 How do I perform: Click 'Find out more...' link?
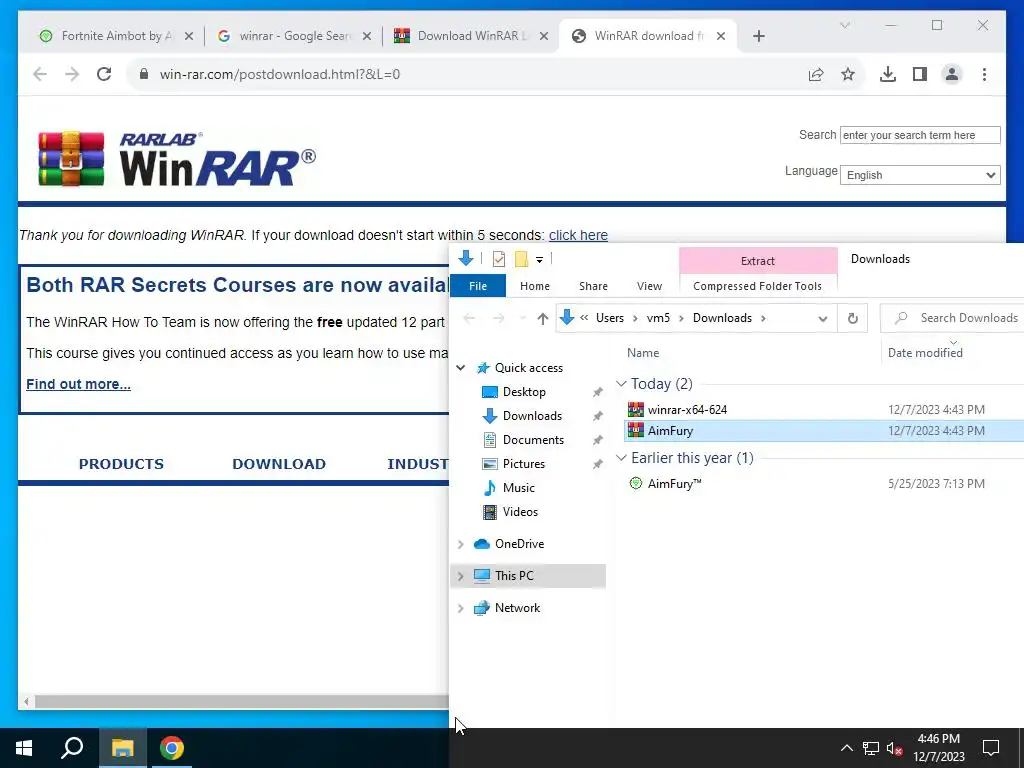pyautogui.click(x=78, y=384)
